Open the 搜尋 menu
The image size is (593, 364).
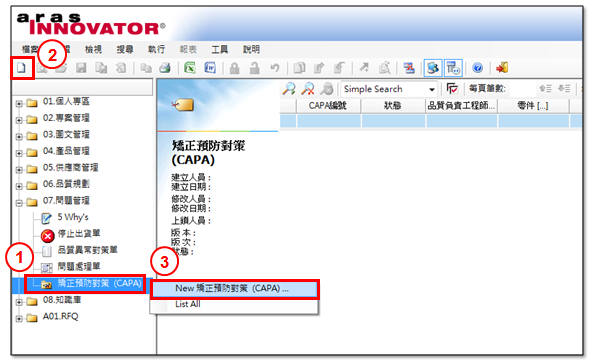coord(125,49)
